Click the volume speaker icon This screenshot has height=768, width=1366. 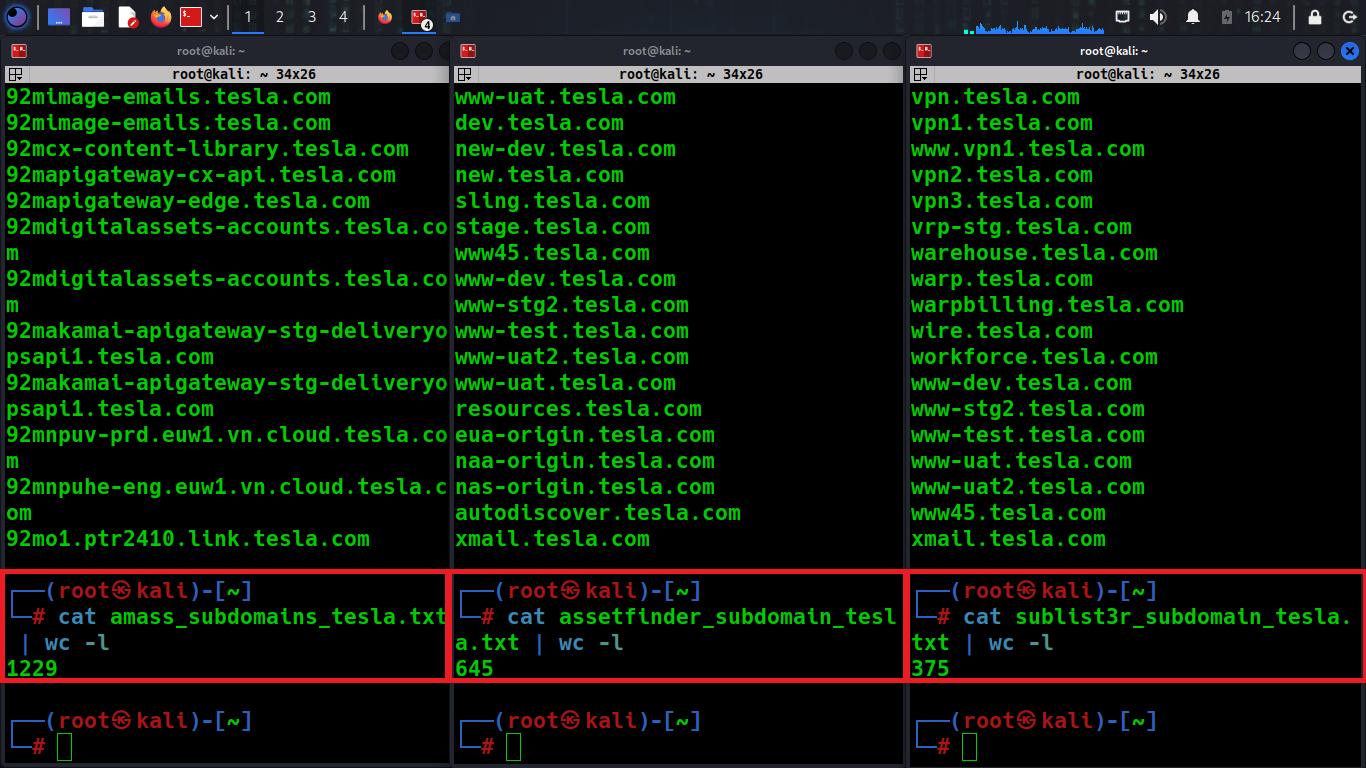[x=1157, y=17]
